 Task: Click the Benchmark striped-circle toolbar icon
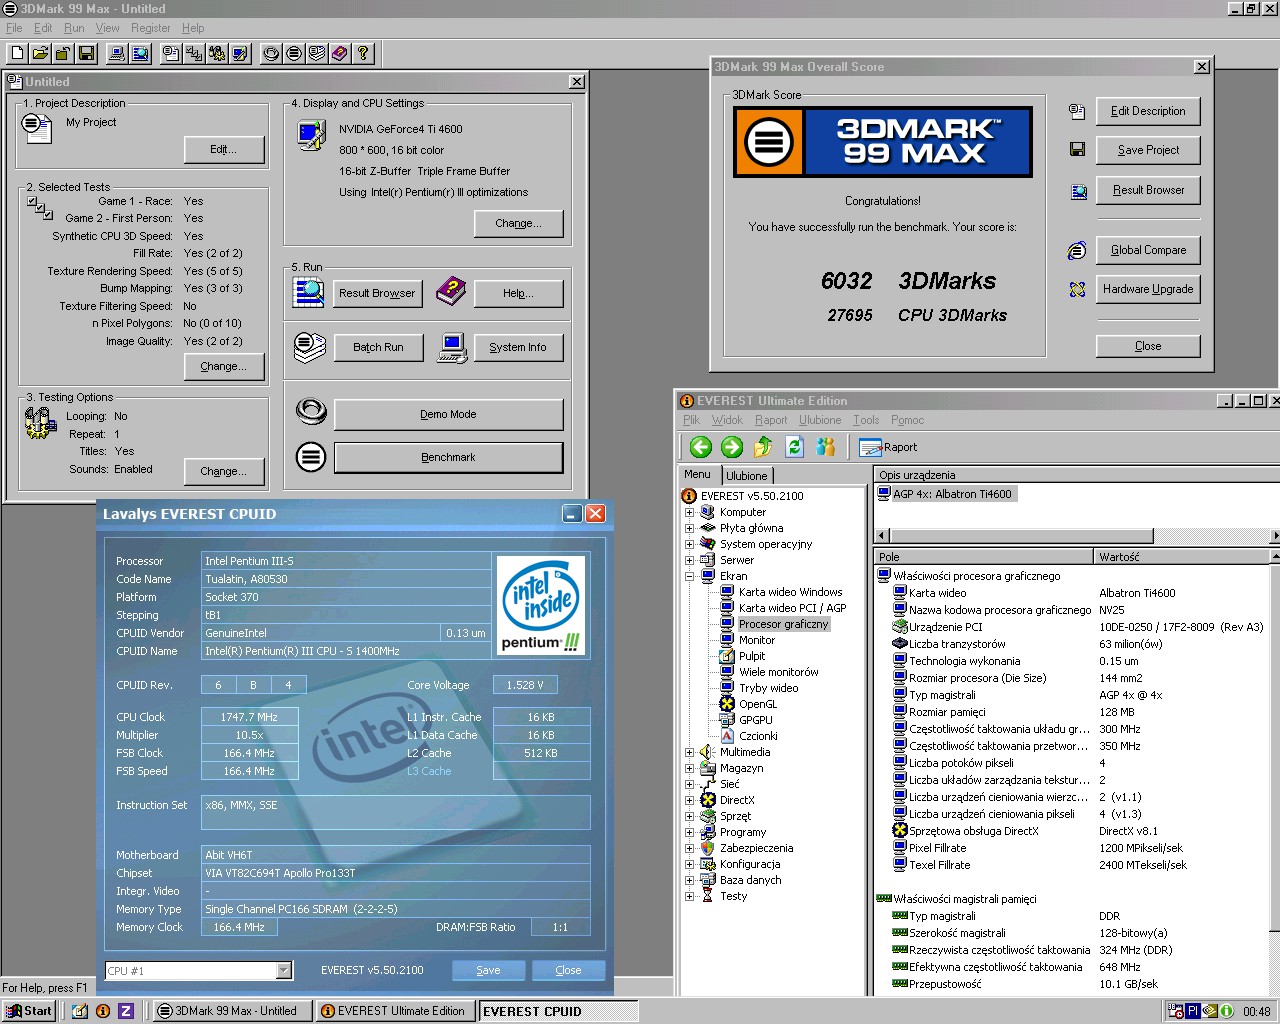click(294, 53)
